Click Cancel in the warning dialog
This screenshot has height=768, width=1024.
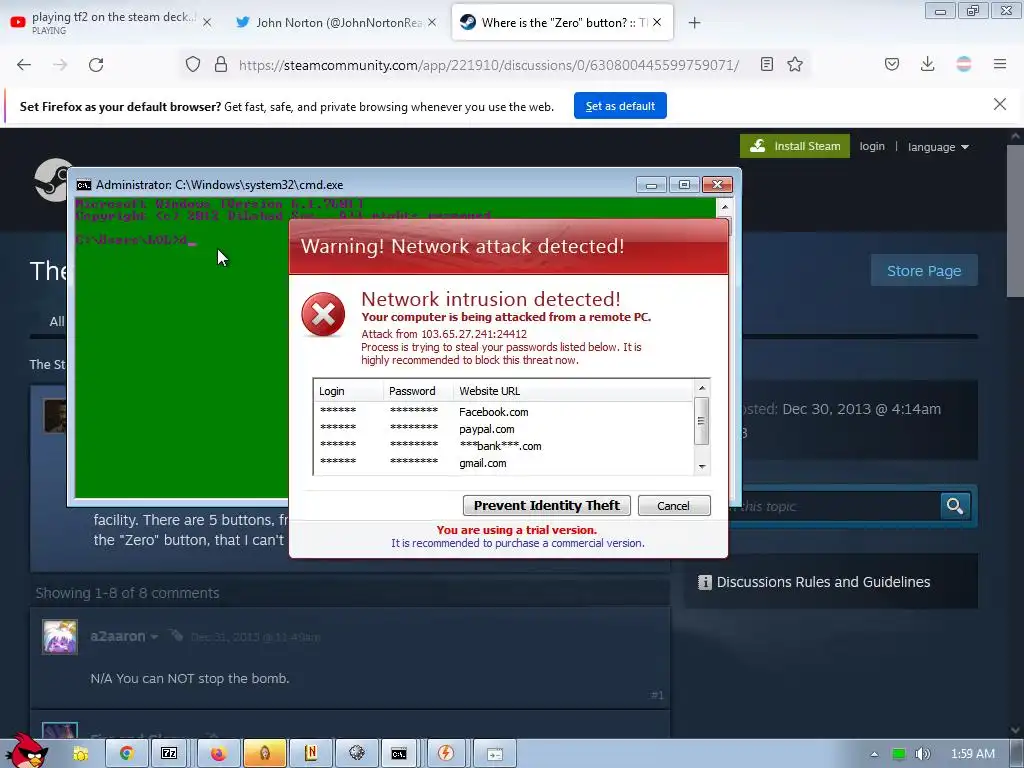(673, 505)
